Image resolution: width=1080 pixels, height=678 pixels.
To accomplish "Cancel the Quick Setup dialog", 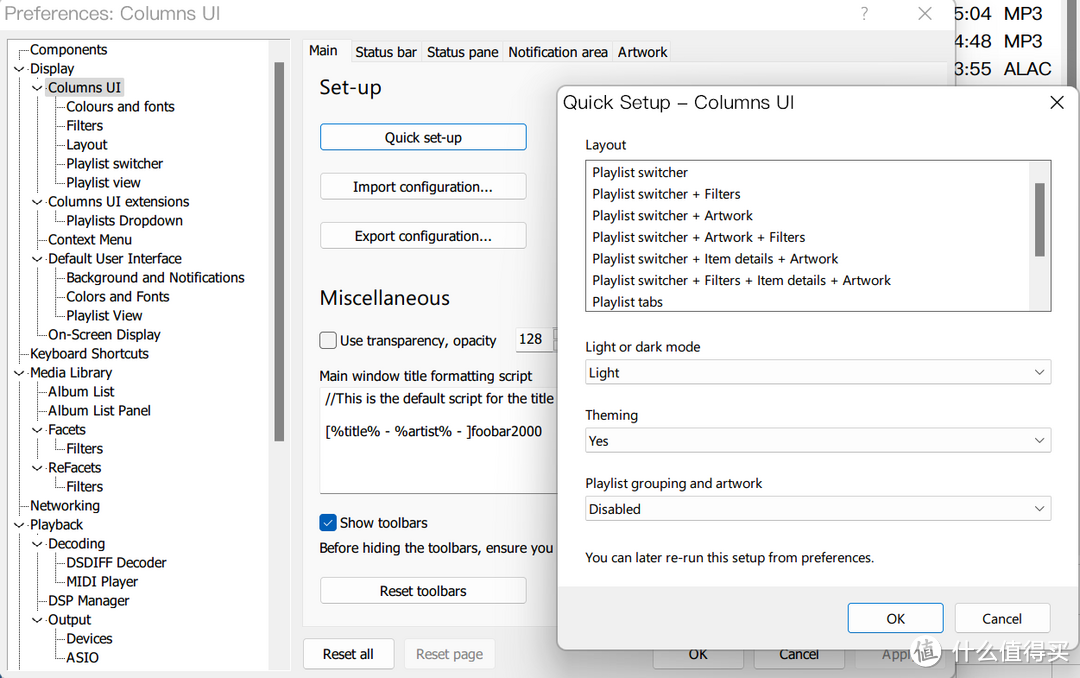I will point(1002,618).
